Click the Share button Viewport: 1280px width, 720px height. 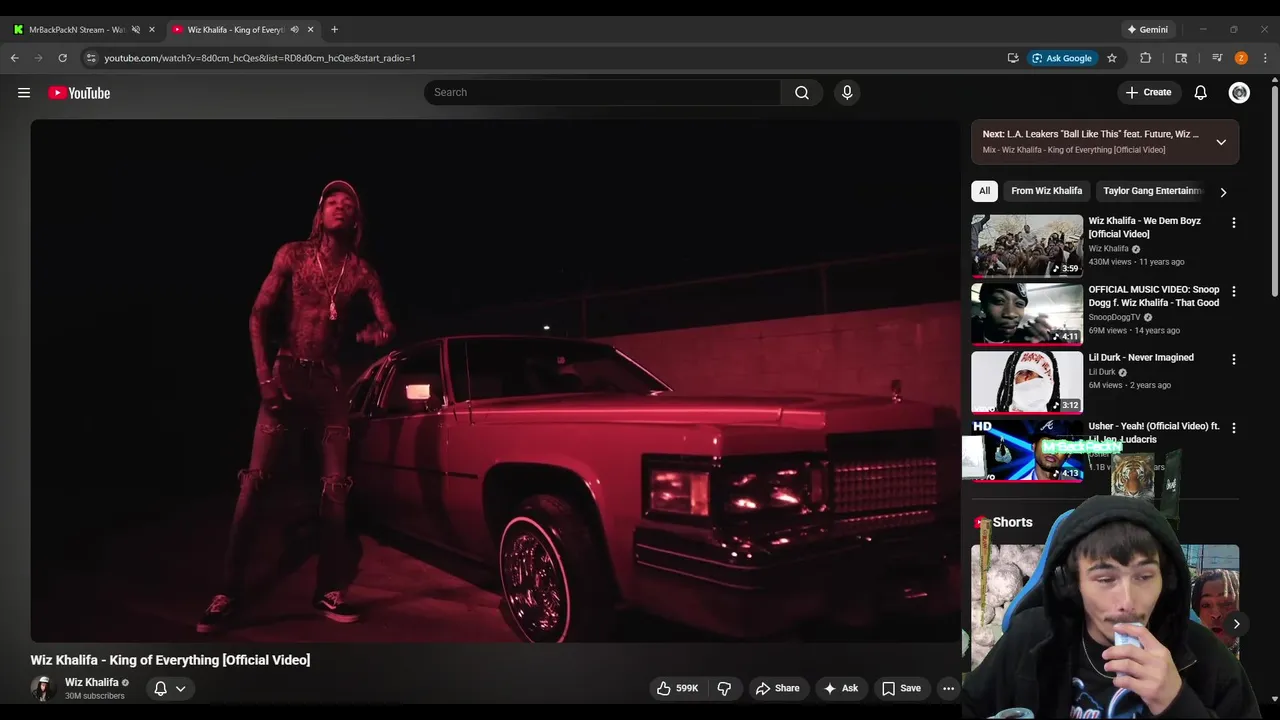[777, 688]
